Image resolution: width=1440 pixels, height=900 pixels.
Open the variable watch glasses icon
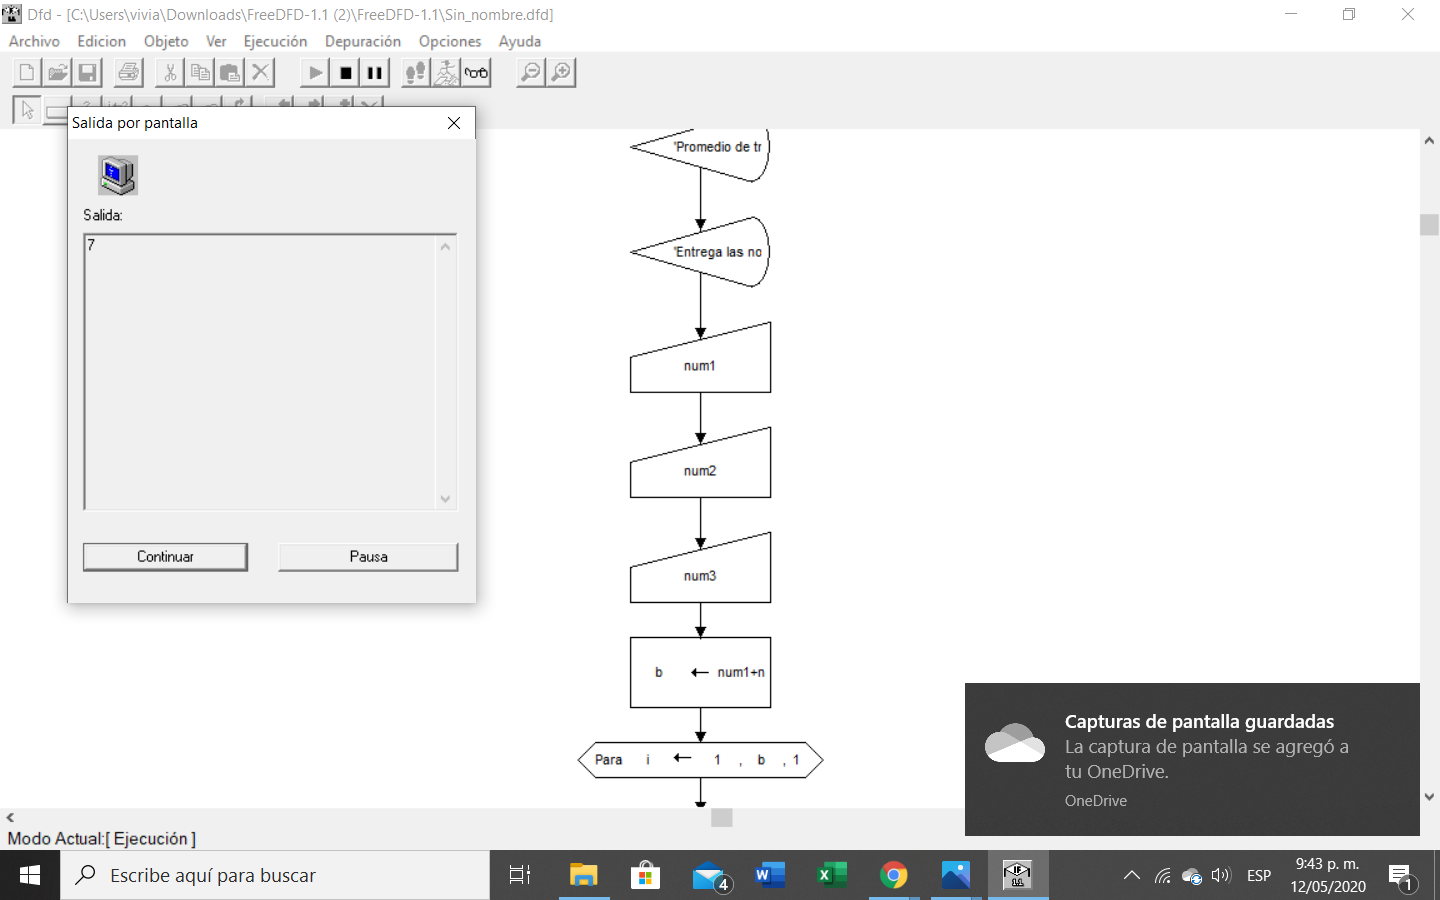(x=476, y=72)
